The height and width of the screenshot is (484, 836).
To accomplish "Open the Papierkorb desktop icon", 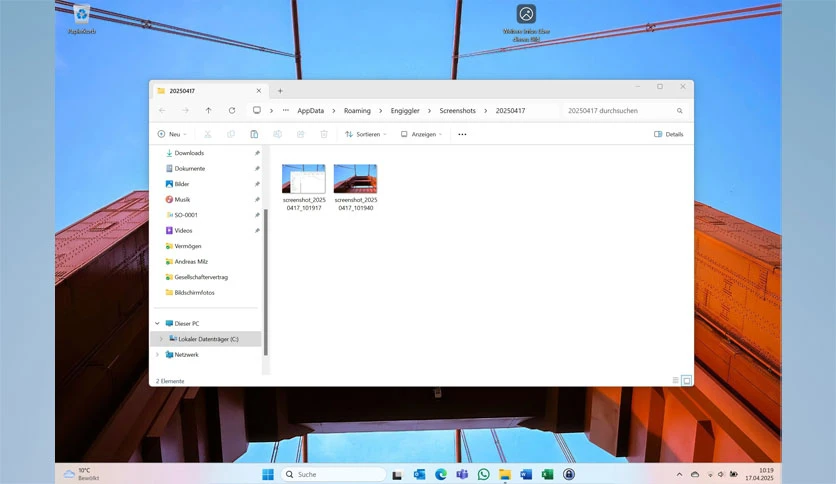I will pos(82,19).
